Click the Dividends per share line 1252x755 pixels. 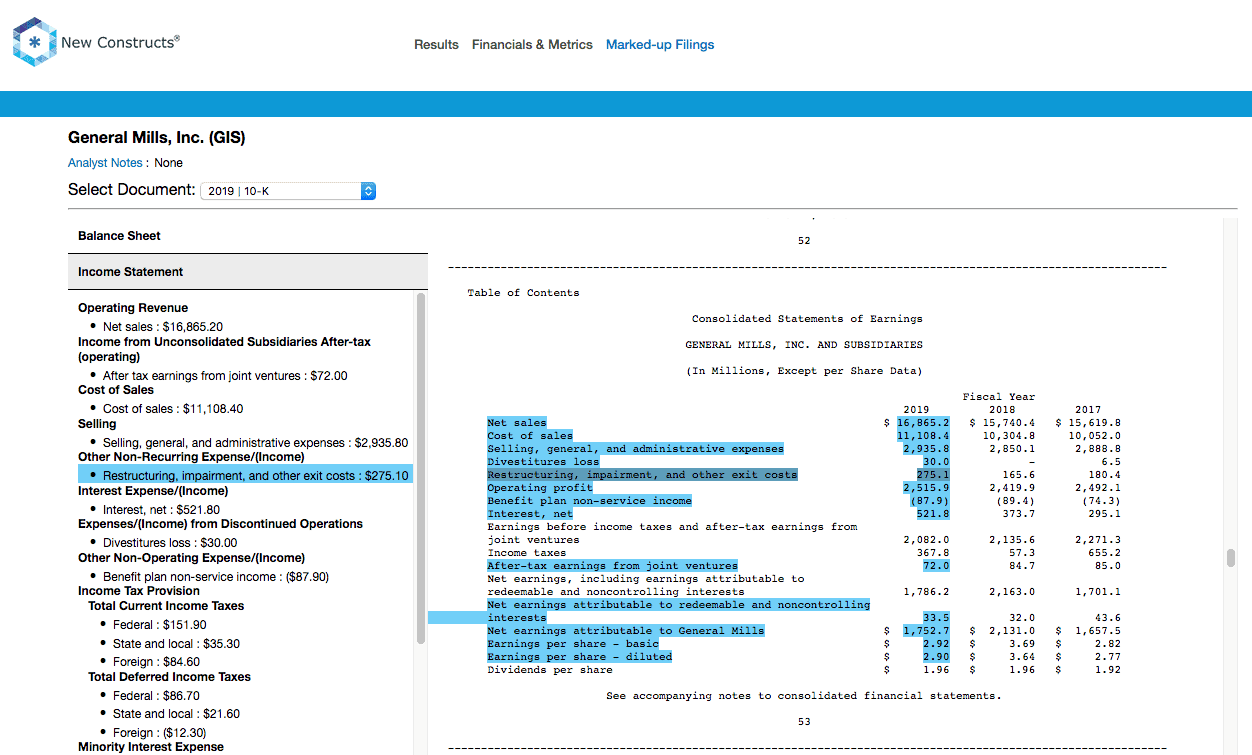coord(550,670)
